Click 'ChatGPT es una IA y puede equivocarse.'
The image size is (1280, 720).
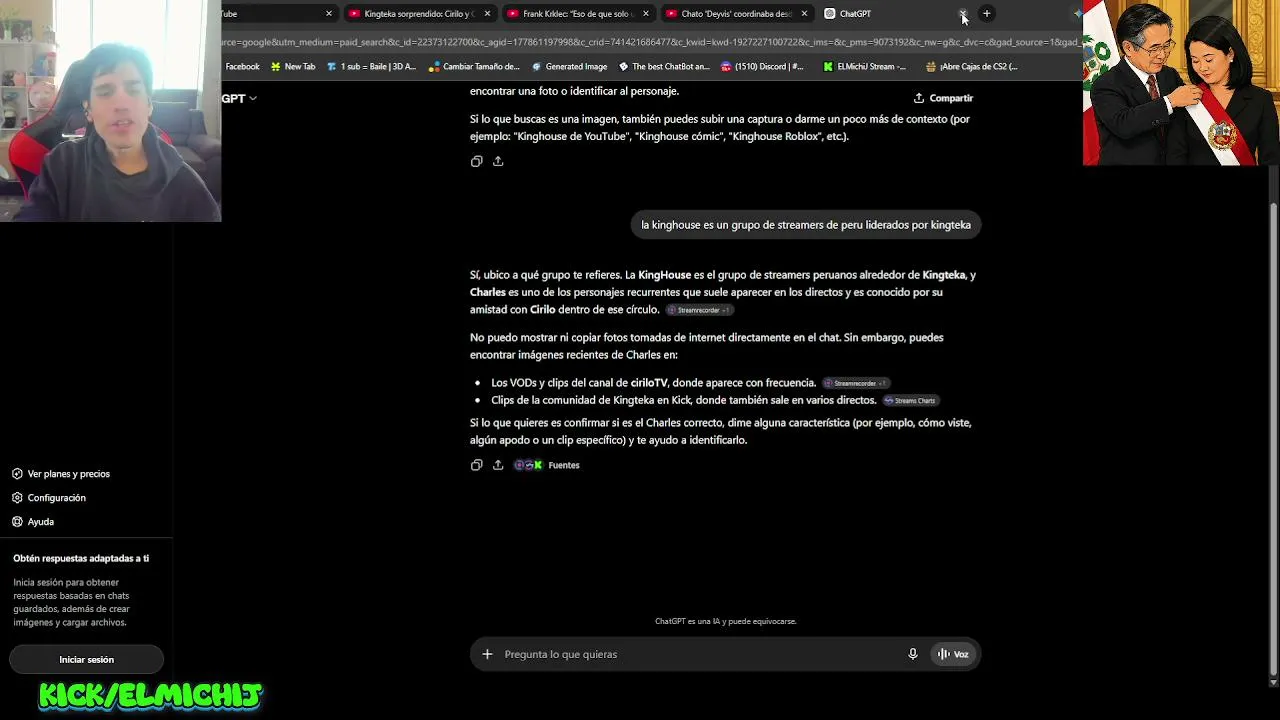[726, 621]
